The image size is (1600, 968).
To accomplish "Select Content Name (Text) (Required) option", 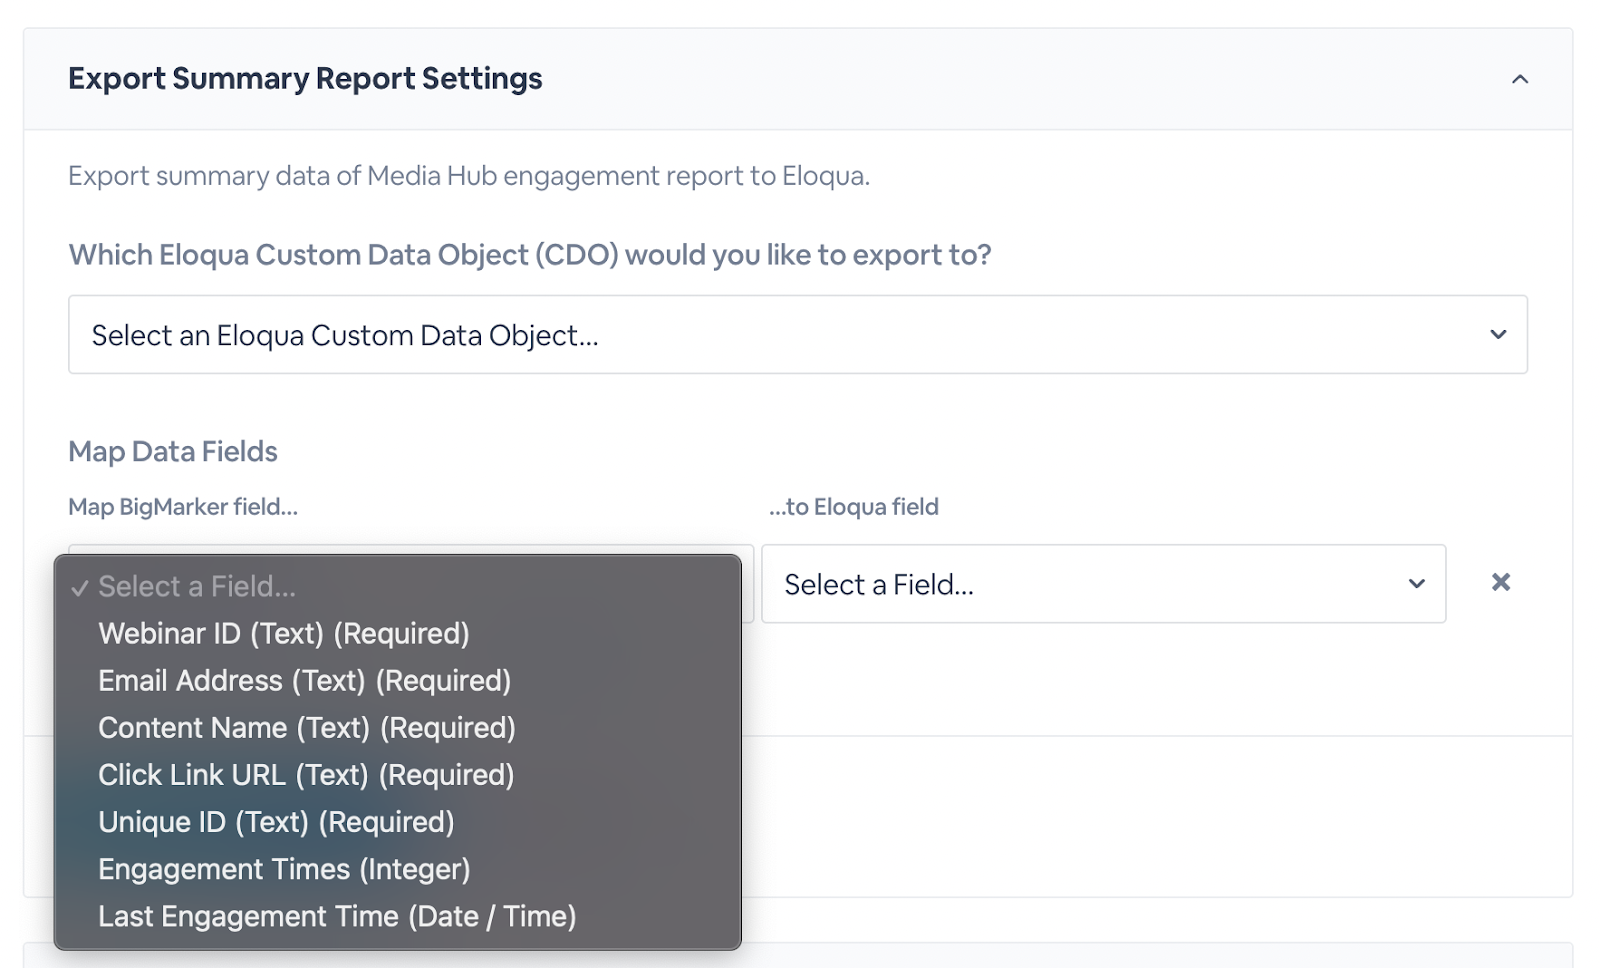I will point(397,727).
